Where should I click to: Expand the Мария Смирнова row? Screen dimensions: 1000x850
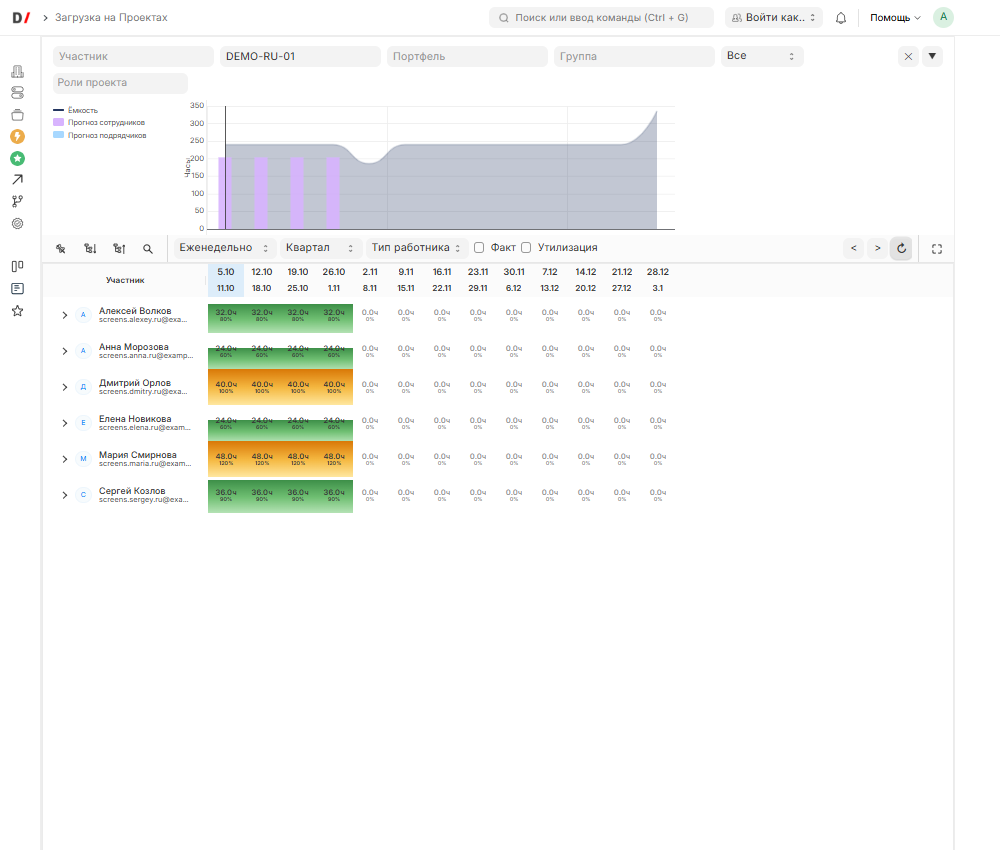pos(64,459)
